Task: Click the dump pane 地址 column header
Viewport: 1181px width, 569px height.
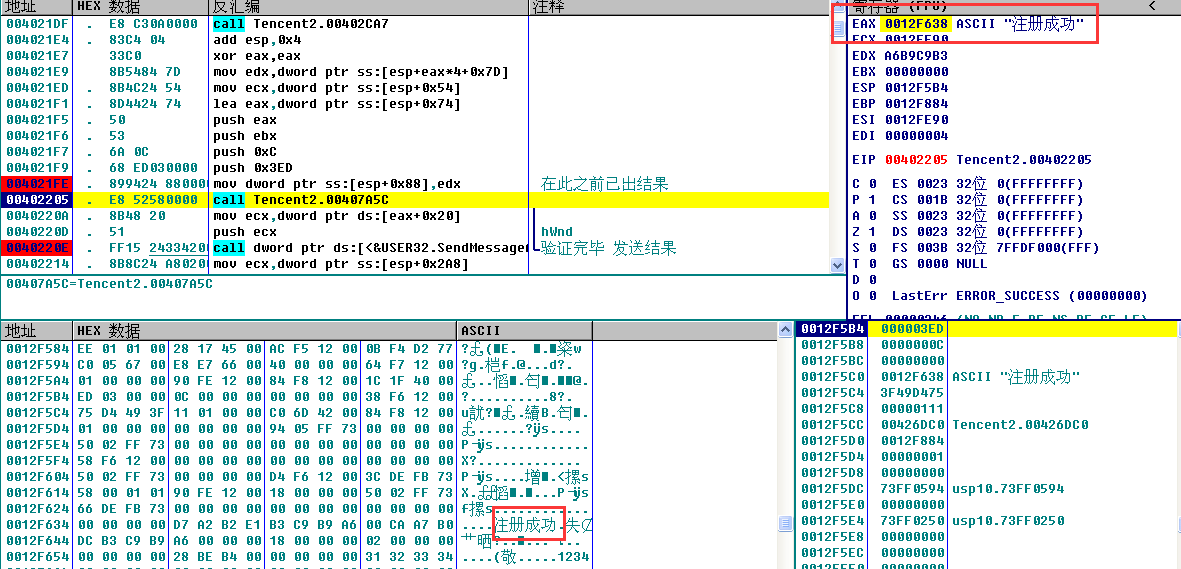Action: pyautogui.click(x=37, y=331)
